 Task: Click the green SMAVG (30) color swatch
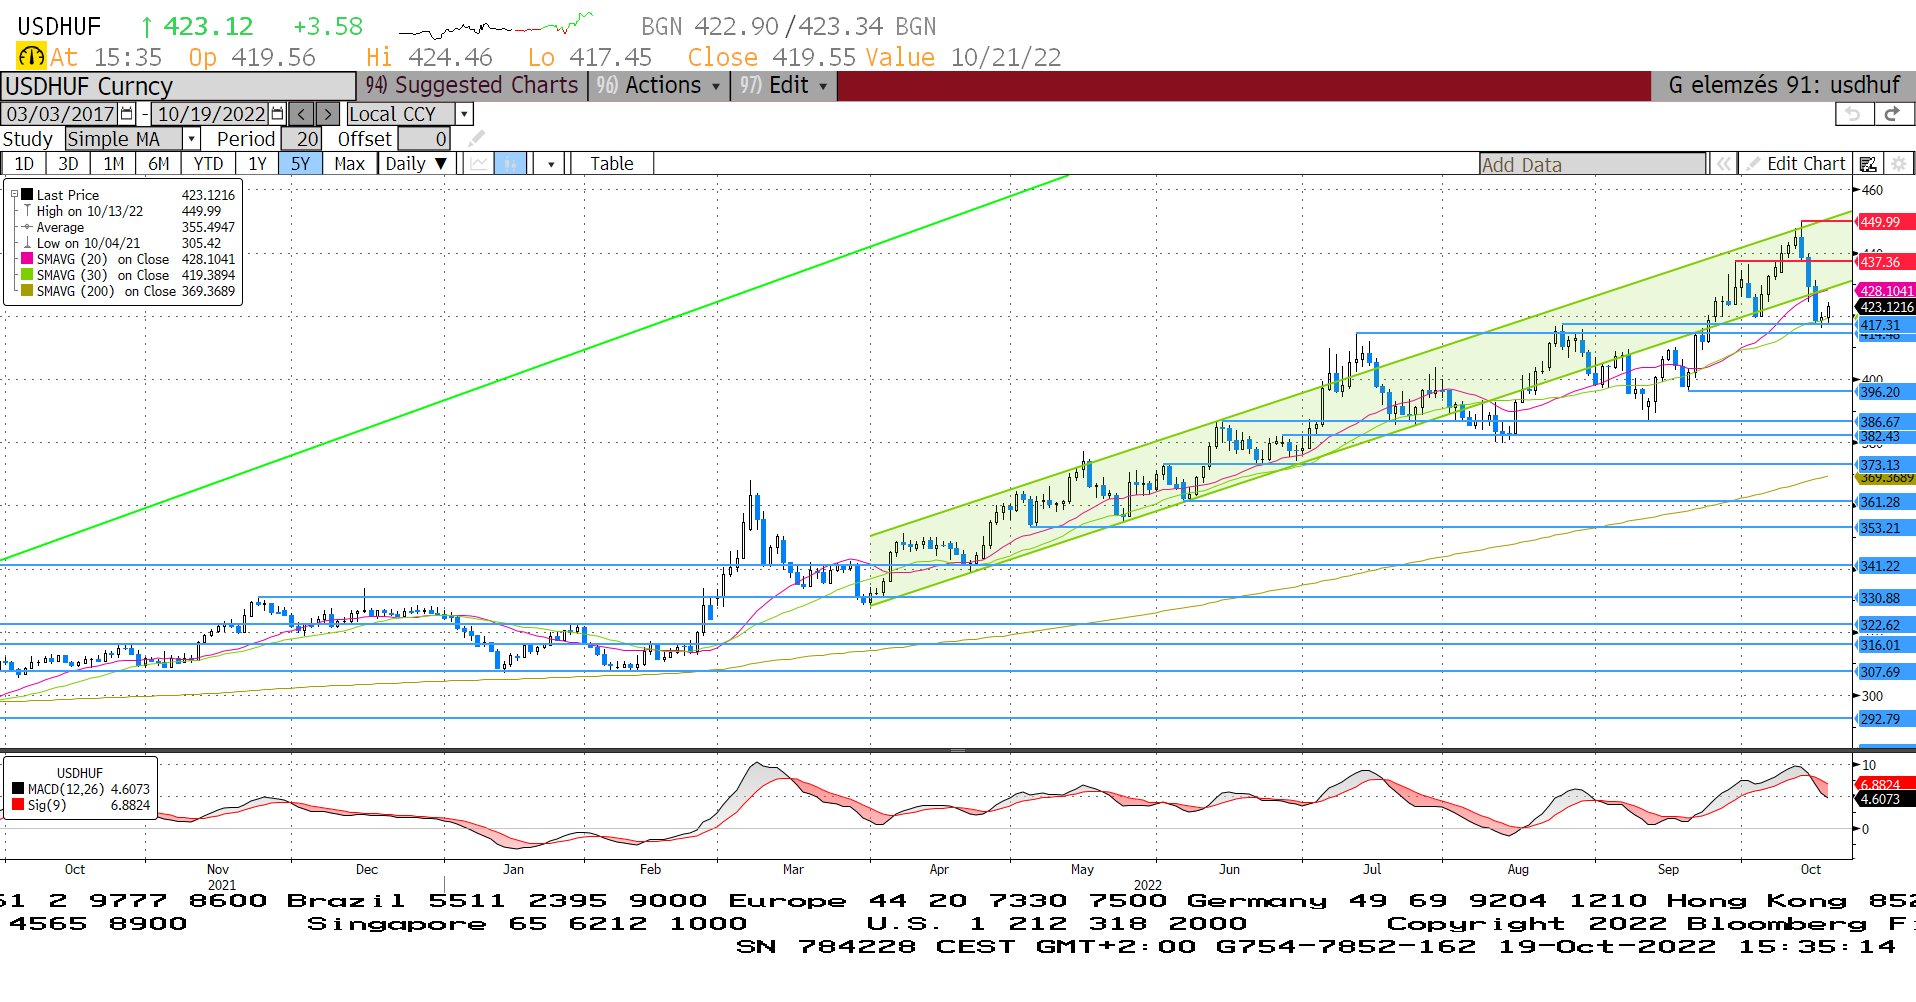point(28,275)
